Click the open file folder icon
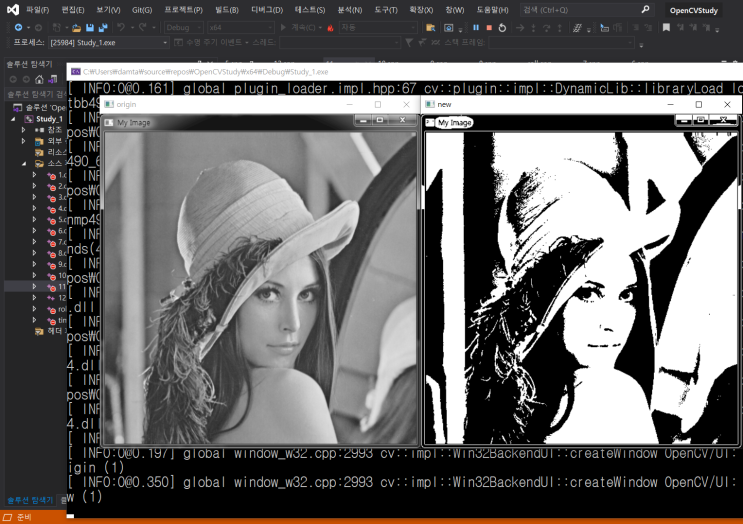 click(x=76, y=28)
